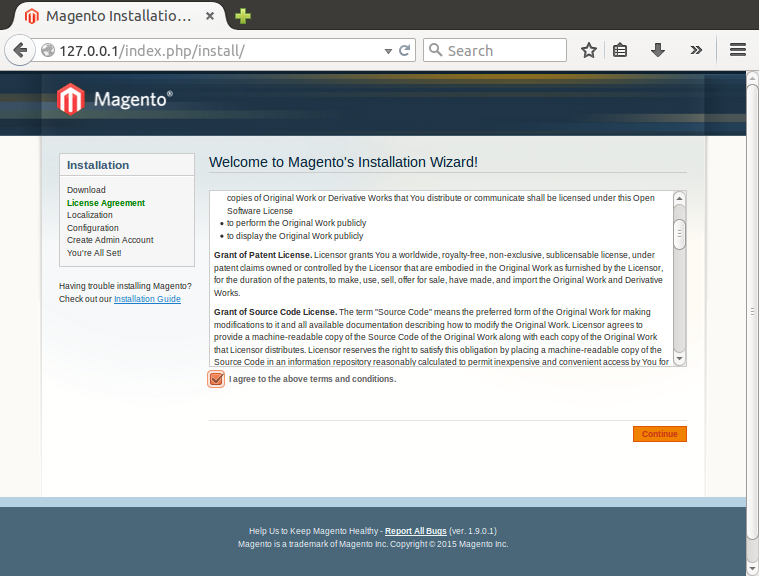
Task: Click 'License Agreement' step in sidebar
Action: point(106,203)
